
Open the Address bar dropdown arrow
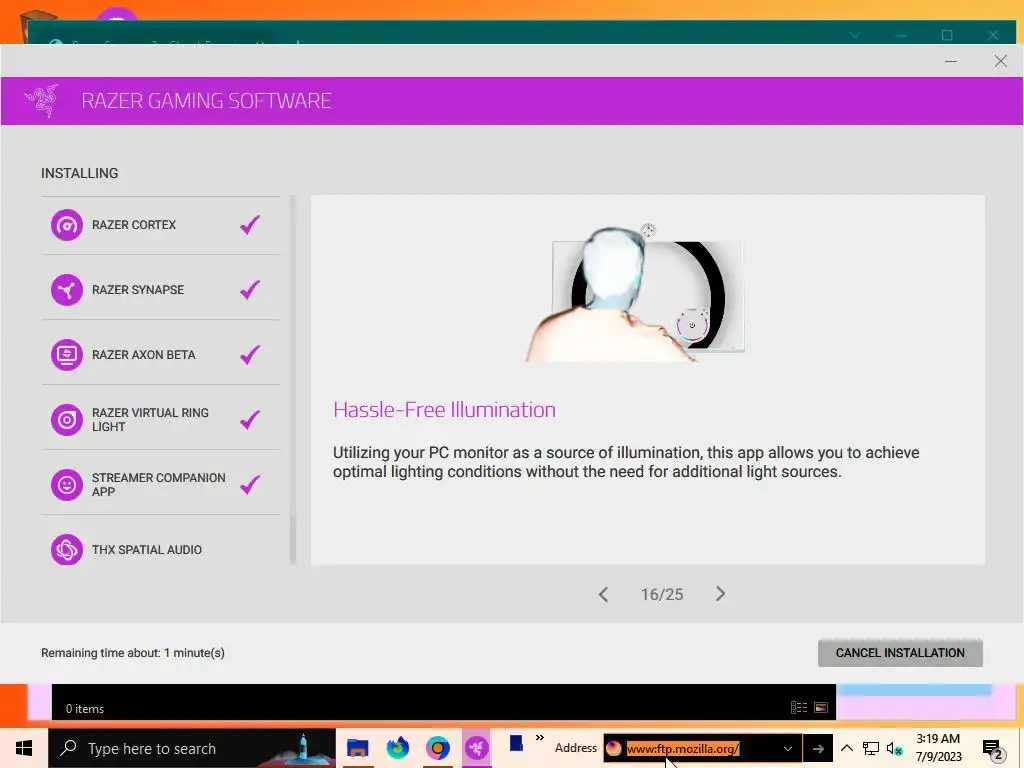click(x=788, y=748)
